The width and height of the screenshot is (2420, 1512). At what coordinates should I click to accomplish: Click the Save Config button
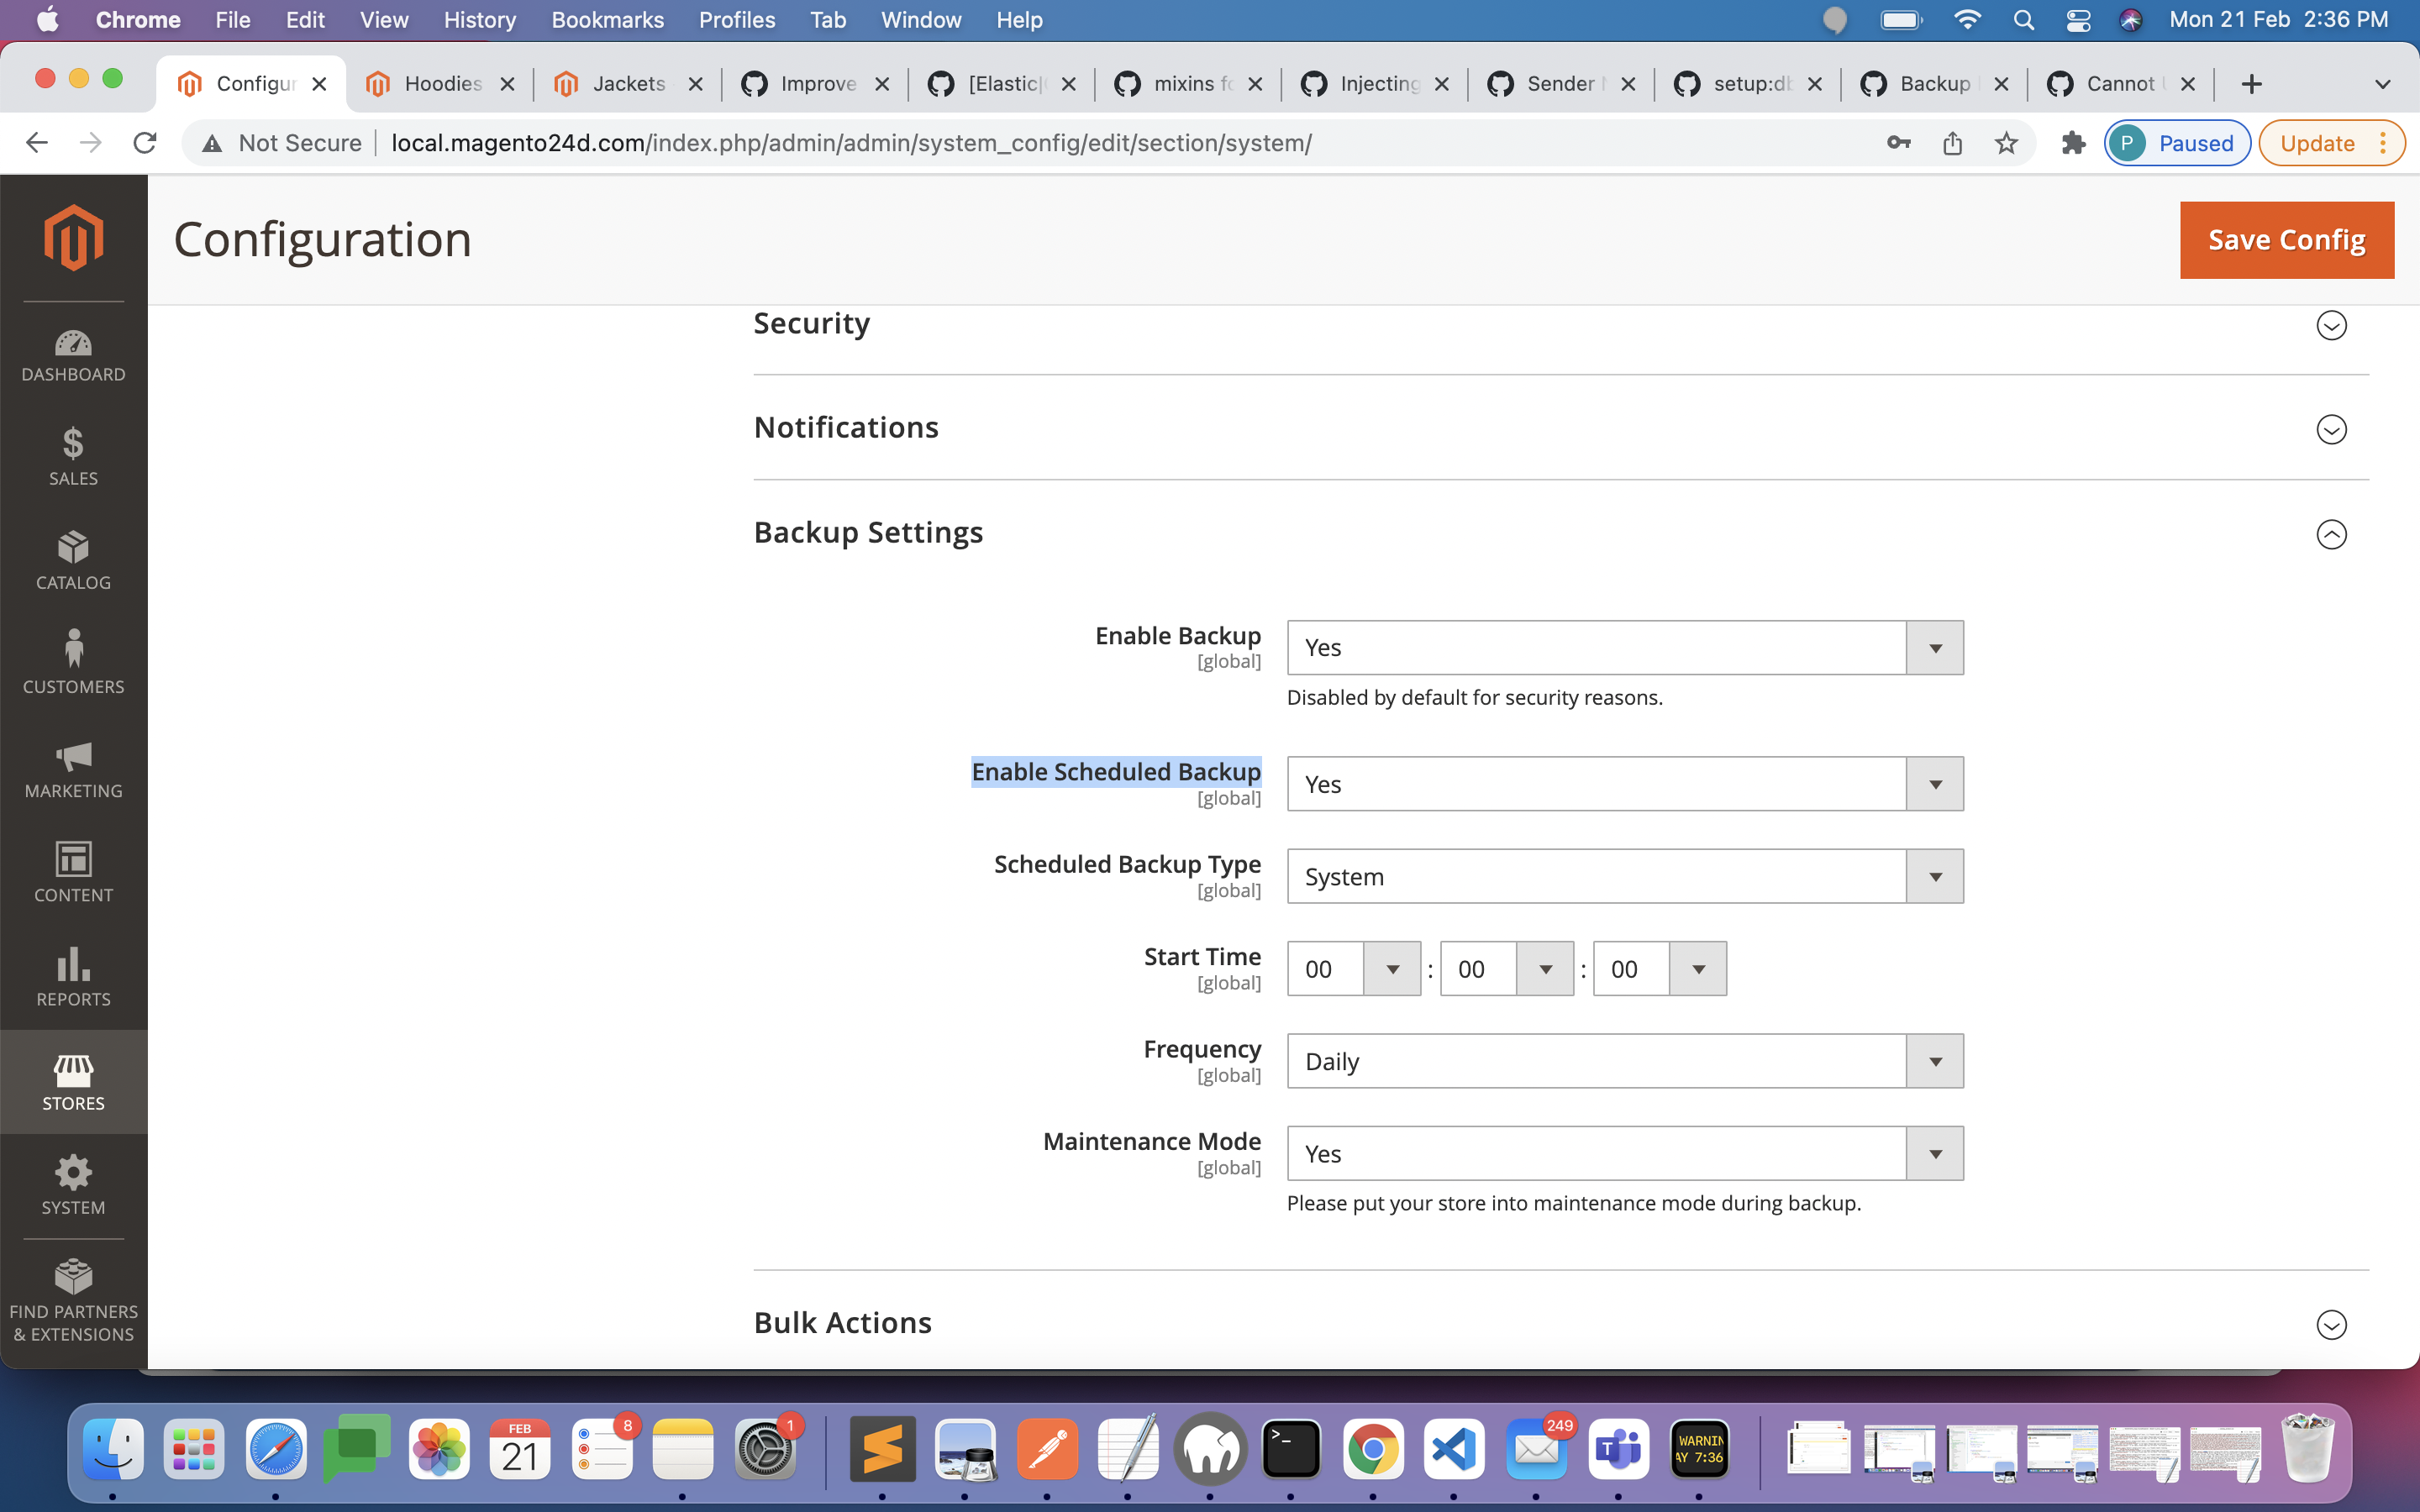point(2286,239)
